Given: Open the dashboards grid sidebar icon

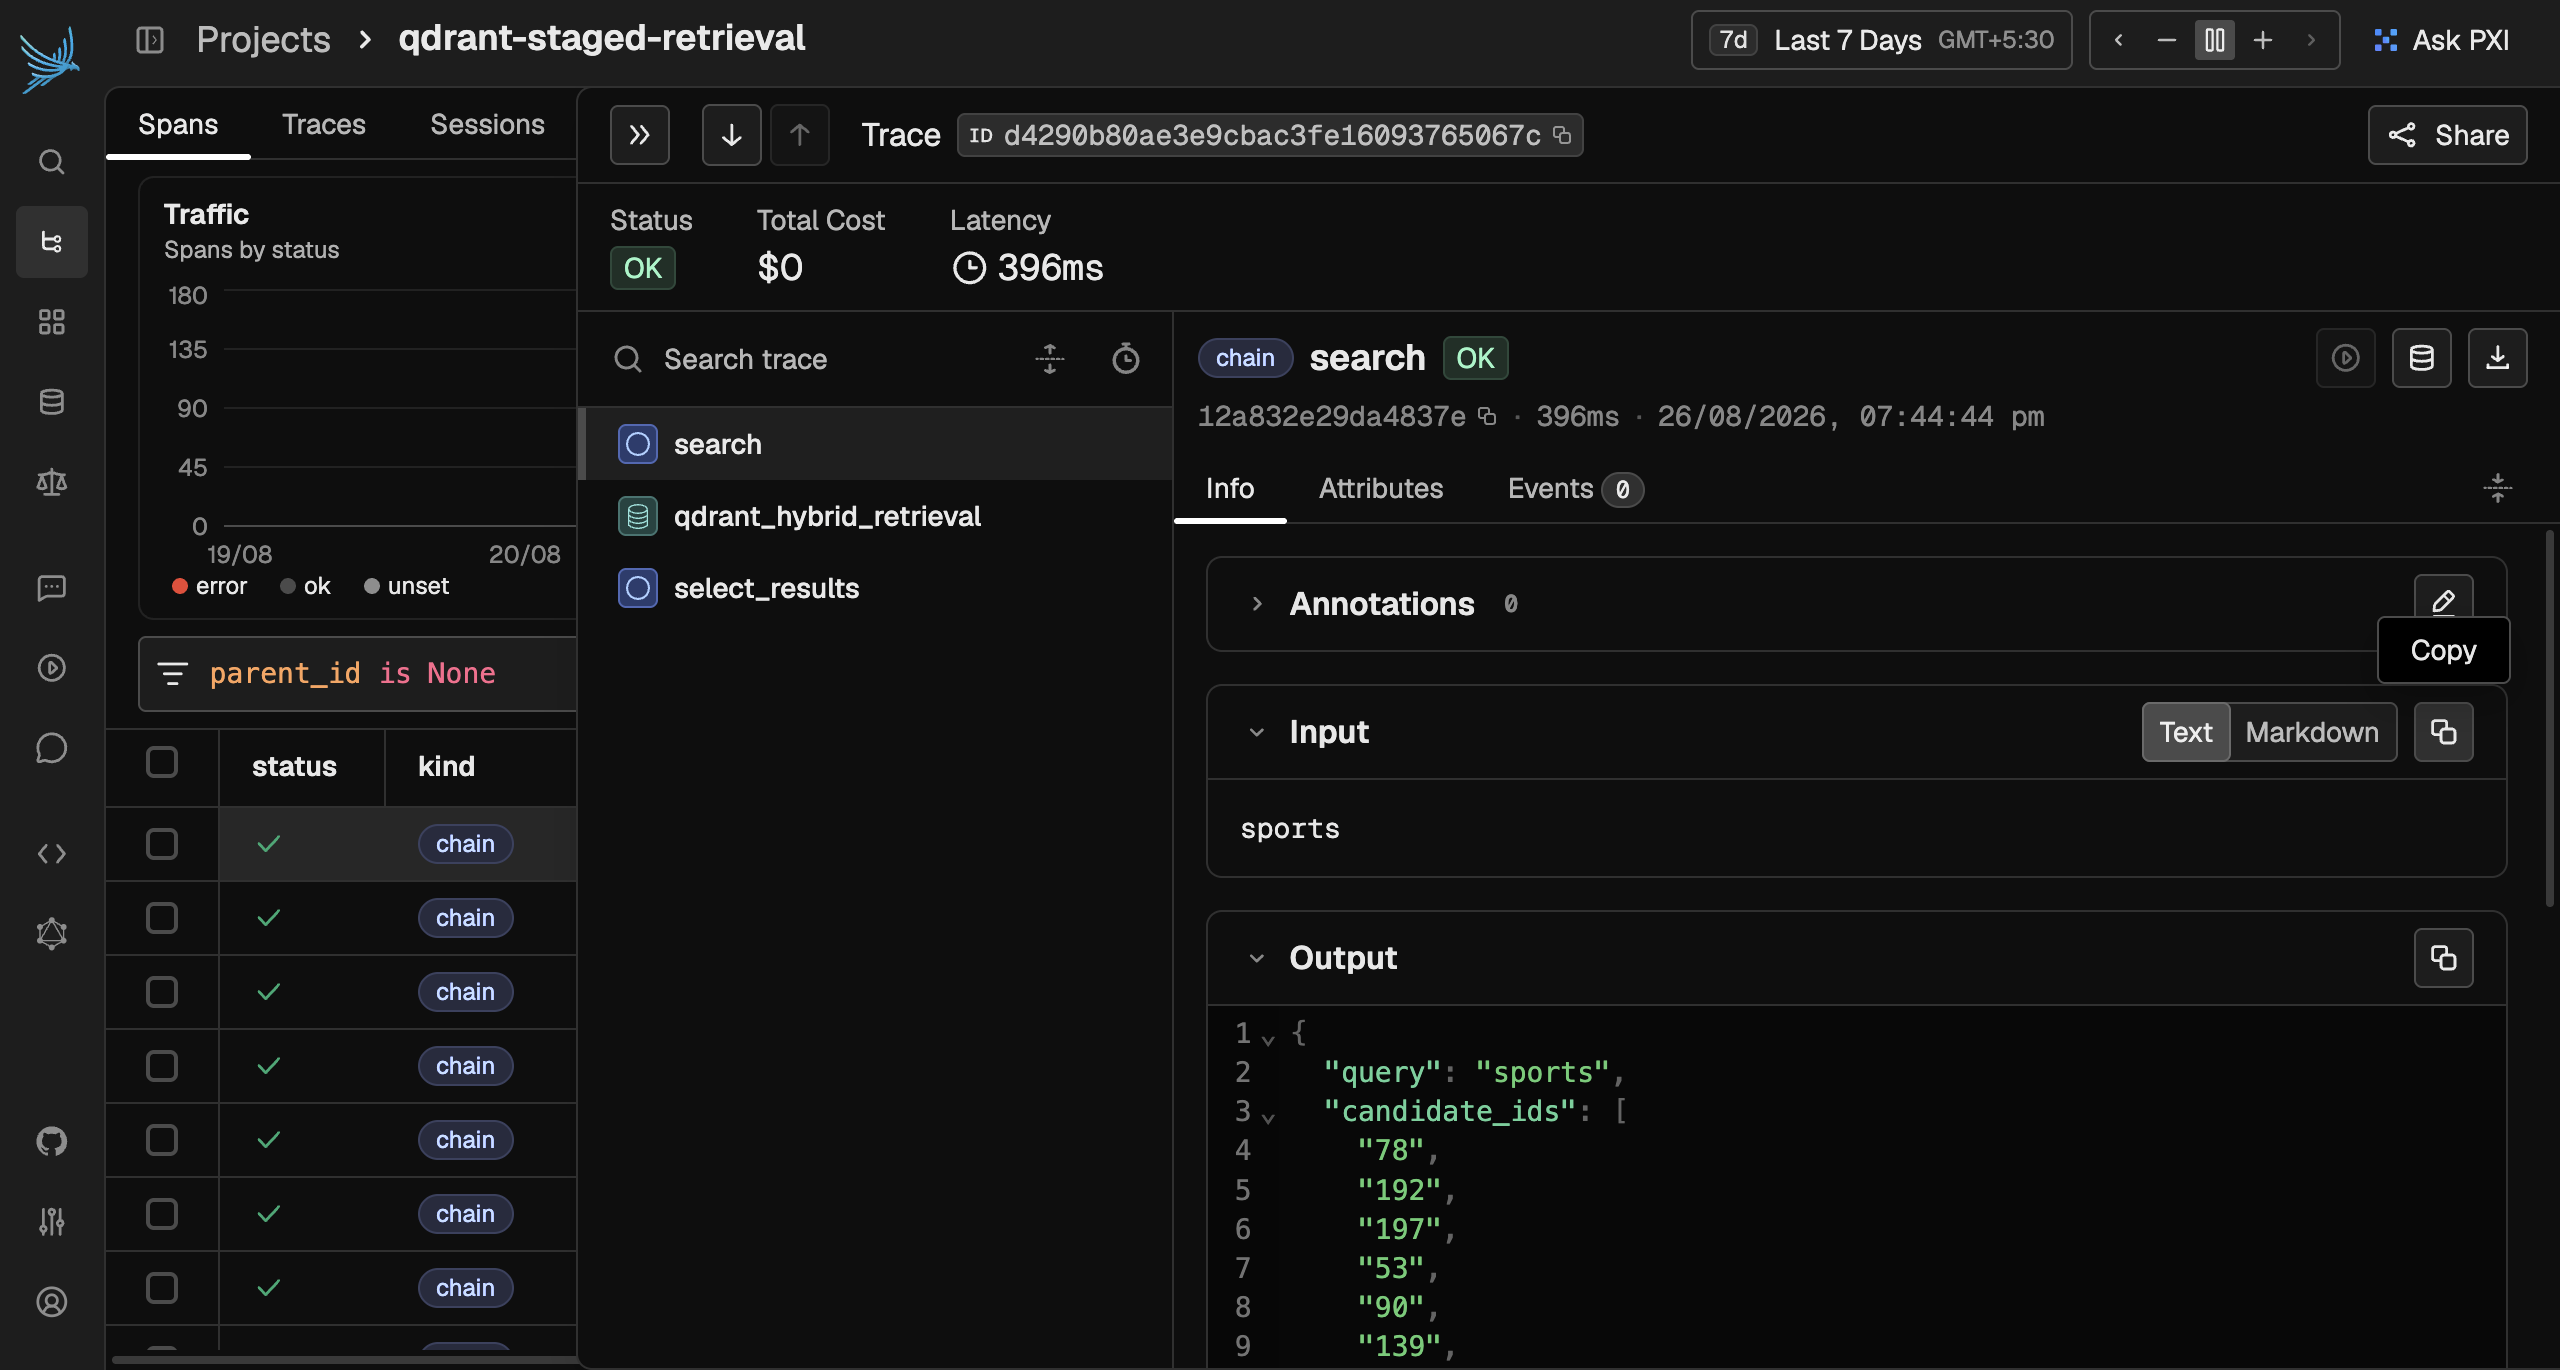Looking at the screenshot, I should coord(52,321).
